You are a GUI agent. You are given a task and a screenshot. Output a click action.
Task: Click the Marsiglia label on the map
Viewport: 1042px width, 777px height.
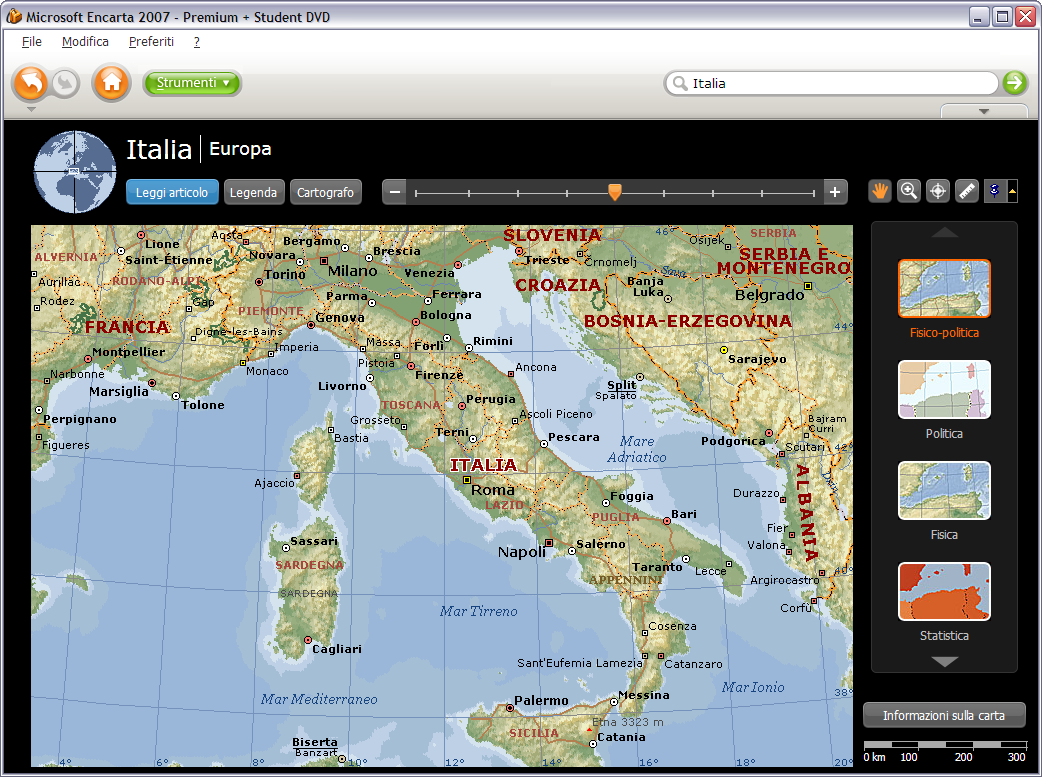pos(119,391)
